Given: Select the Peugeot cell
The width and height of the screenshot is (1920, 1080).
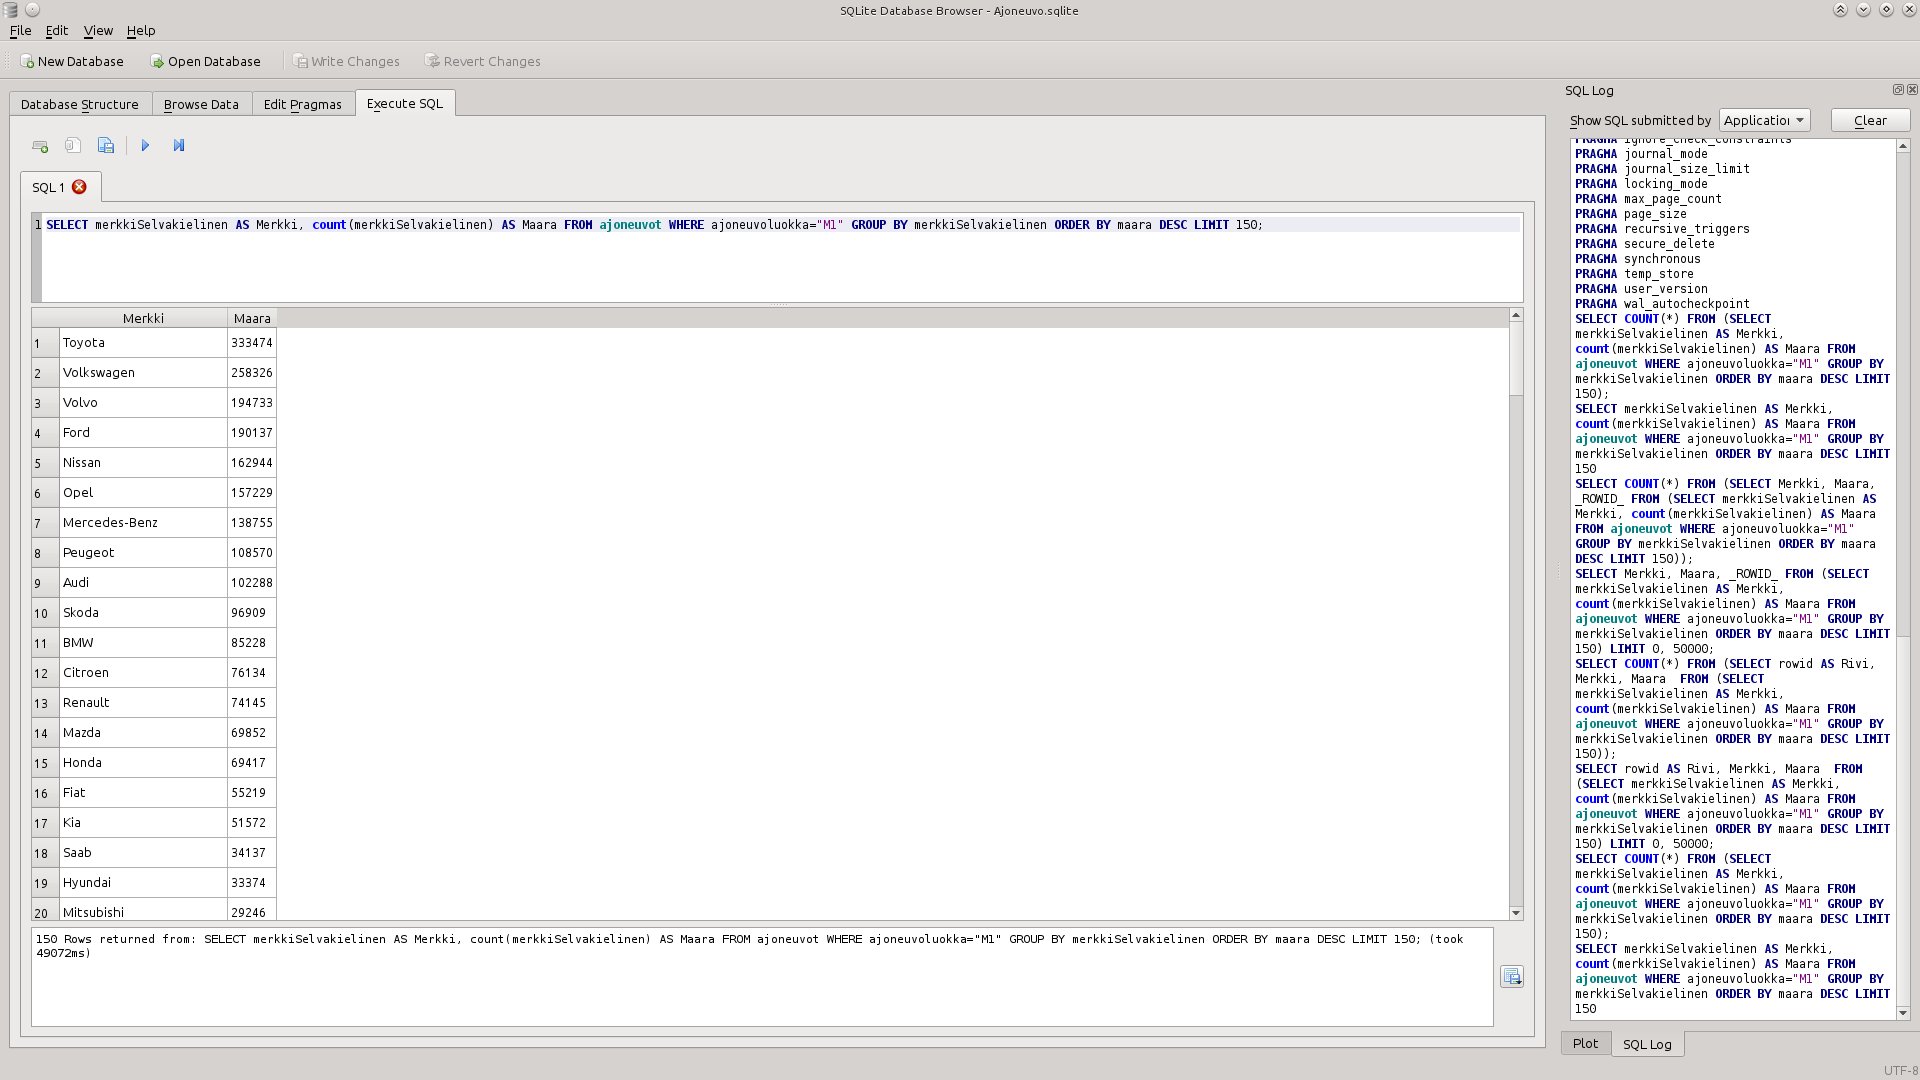Looking at the screenshot, I should point(143,552).
